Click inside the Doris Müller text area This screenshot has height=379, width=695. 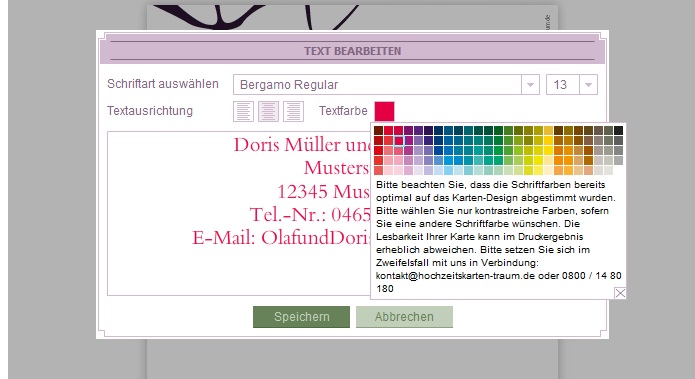tap(239, 213)
